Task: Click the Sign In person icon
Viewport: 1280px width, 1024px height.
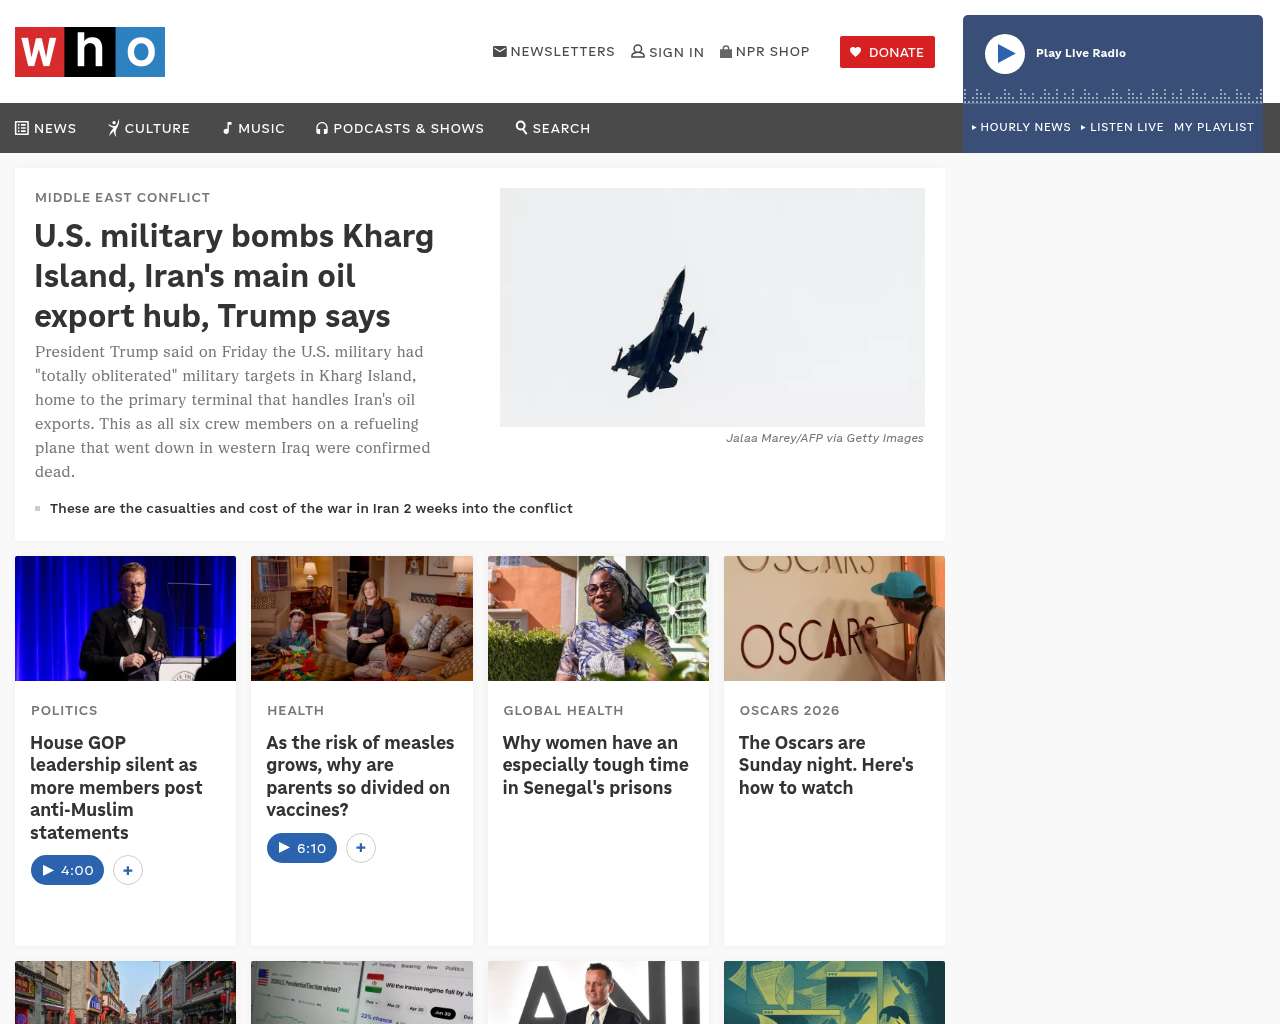Action: pyautogui.click(x=638, y=51)
